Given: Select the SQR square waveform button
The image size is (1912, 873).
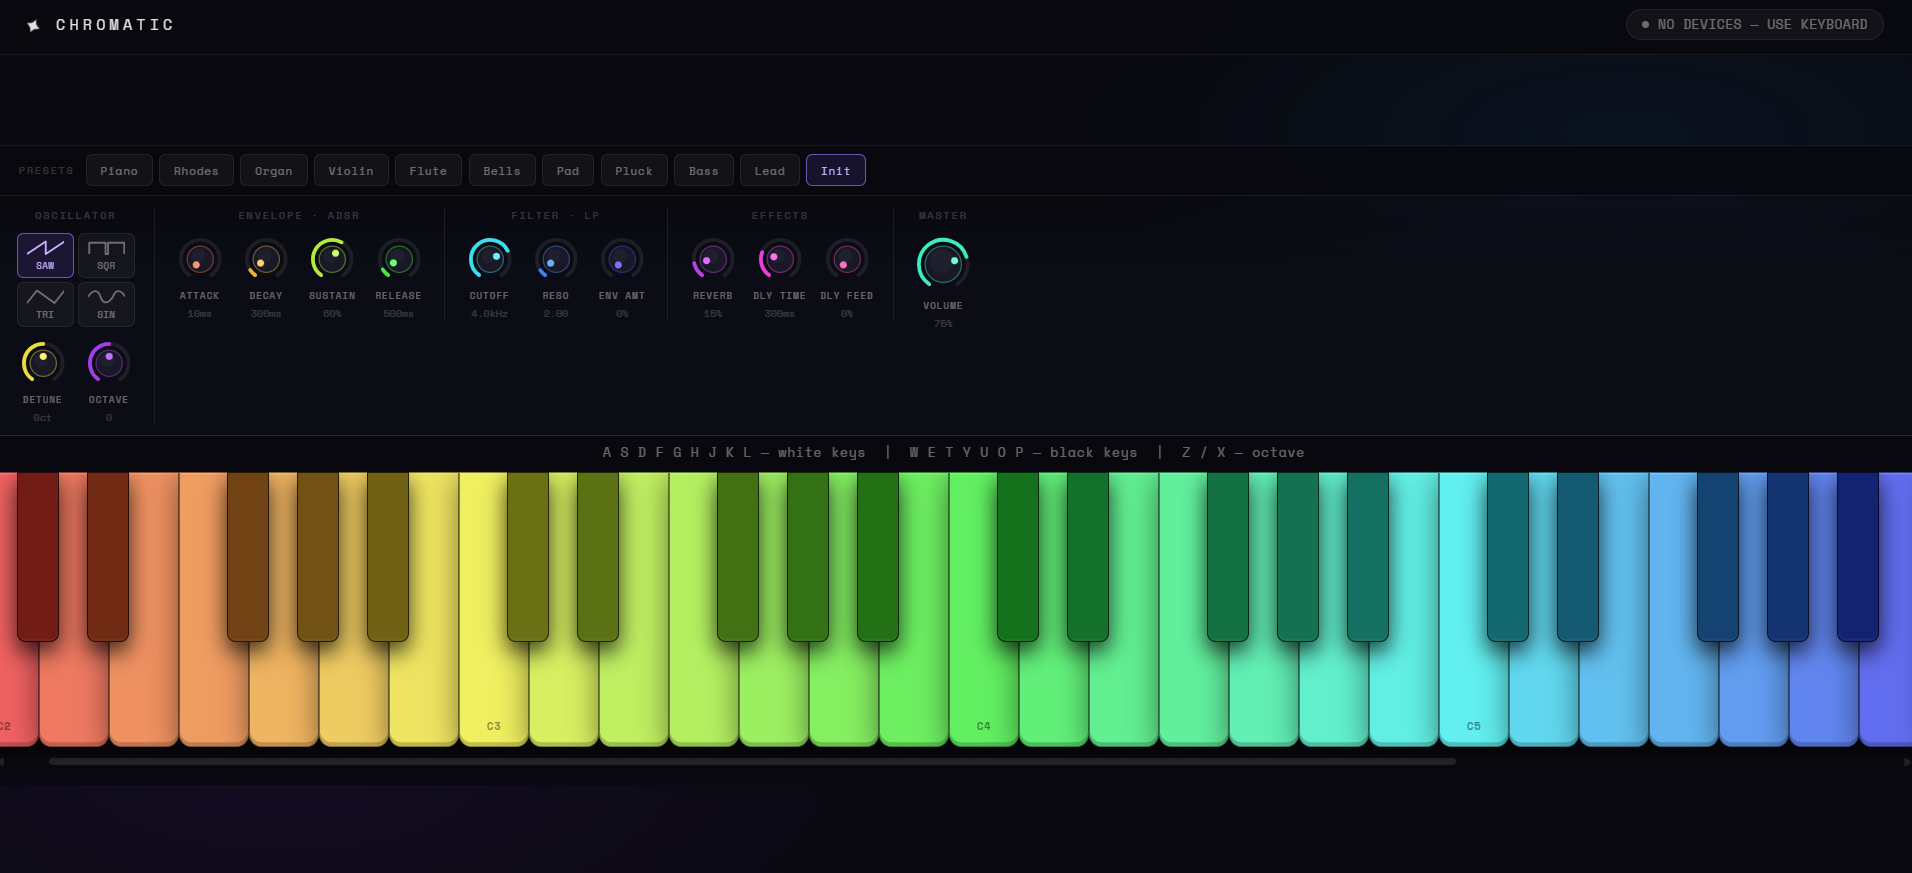Looking at the screenshot, I should point(106,255).
